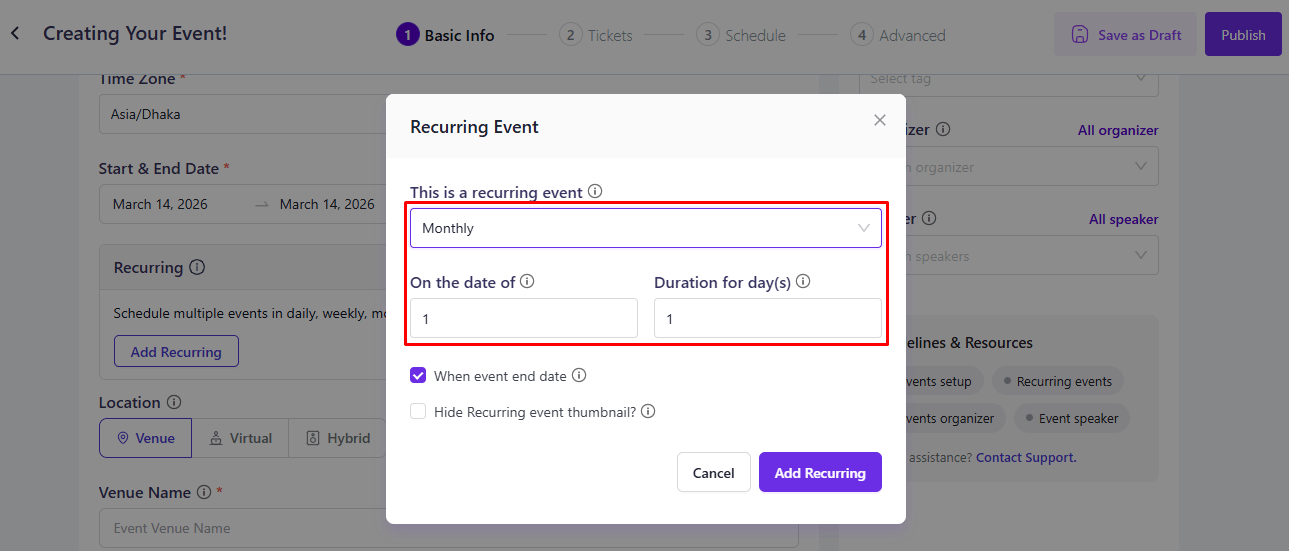The image size is (1289, 551).
Task: Go to the Tickets step
Action: click(x=597, y=35)
